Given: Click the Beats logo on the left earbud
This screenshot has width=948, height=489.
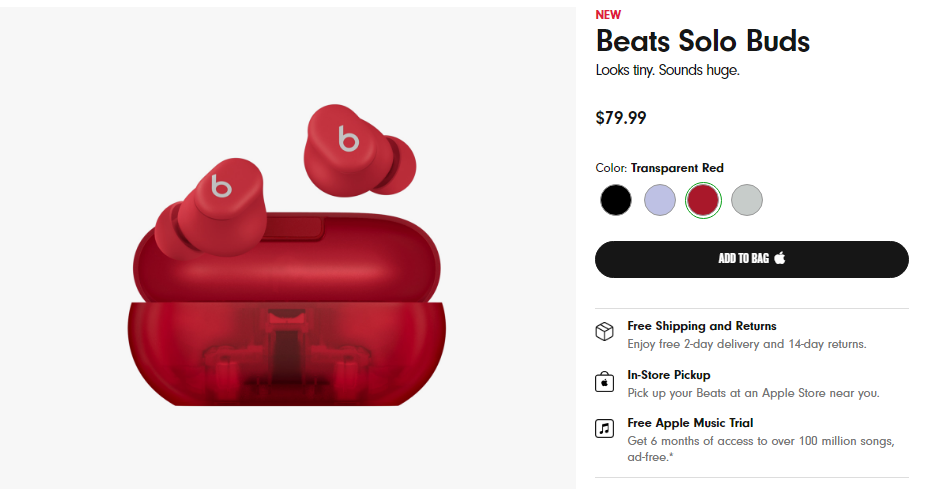Looking at the screenshot, I should (222, 186).
